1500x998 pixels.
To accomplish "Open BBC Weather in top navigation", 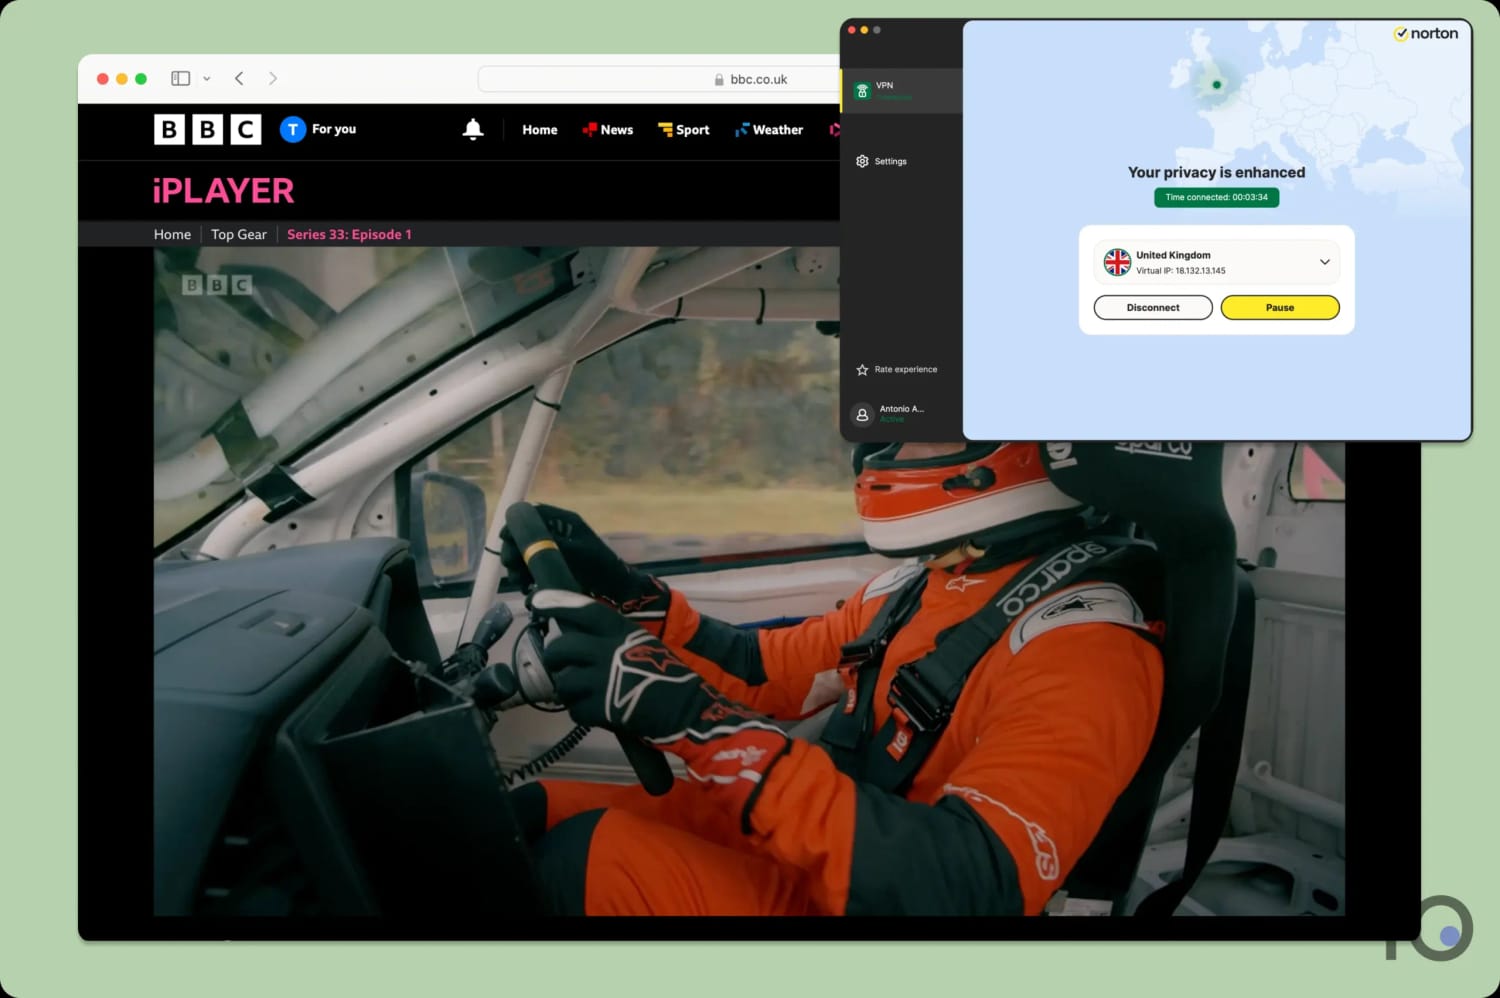I will point(769,130).
